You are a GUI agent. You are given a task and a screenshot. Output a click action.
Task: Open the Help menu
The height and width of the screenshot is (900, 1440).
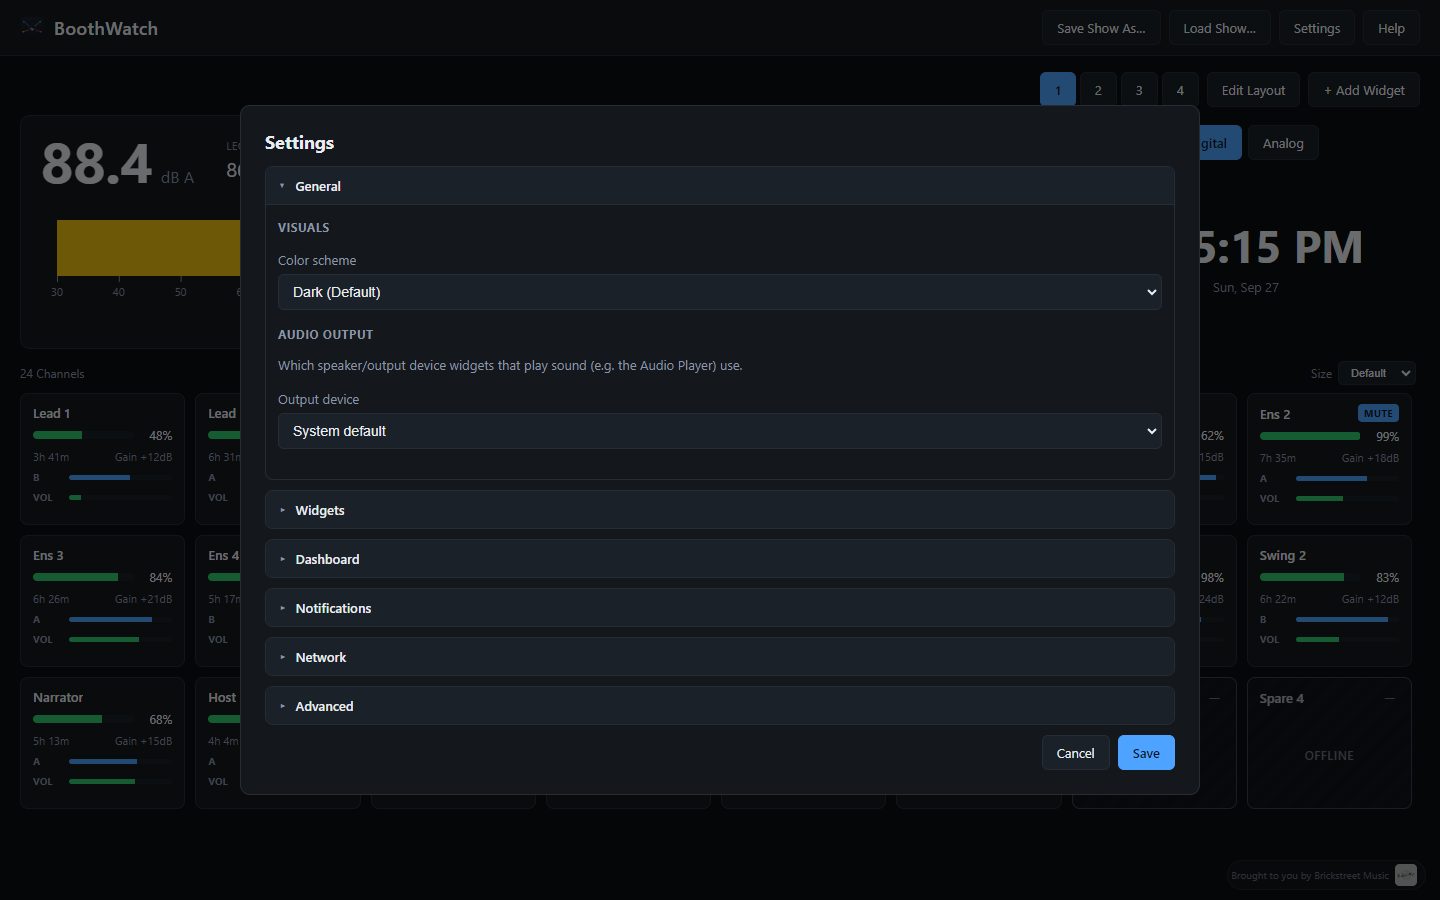pyautogui.click(x=1391, y=28)
